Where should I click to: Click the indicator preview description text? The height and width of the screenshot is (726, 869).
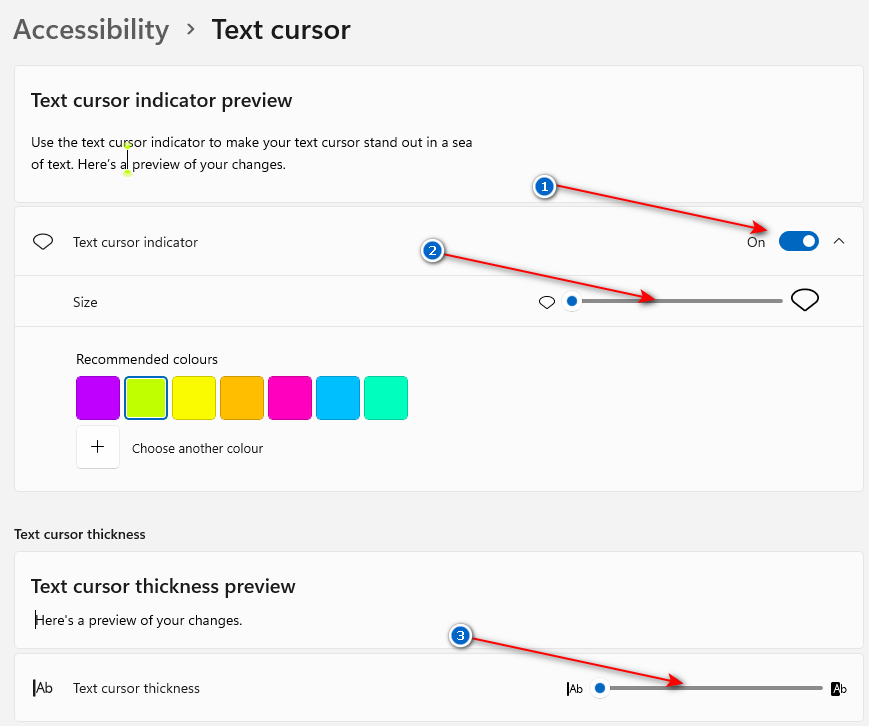[252, 154]
